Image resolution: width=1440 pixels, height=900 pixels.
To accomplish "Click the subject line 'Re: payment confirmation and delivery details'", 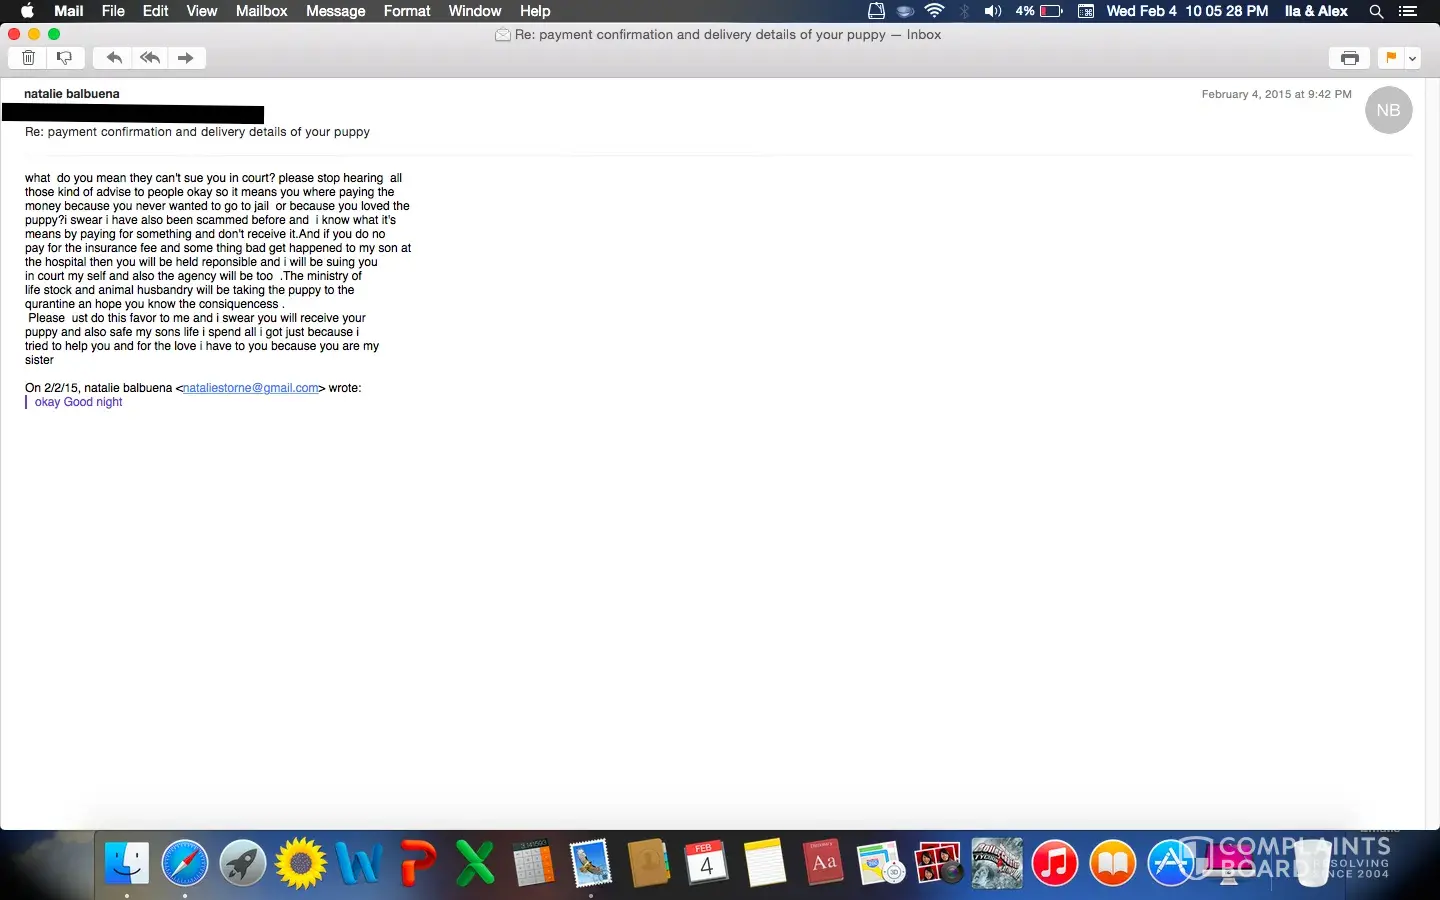I will click(x=198, y=132).
